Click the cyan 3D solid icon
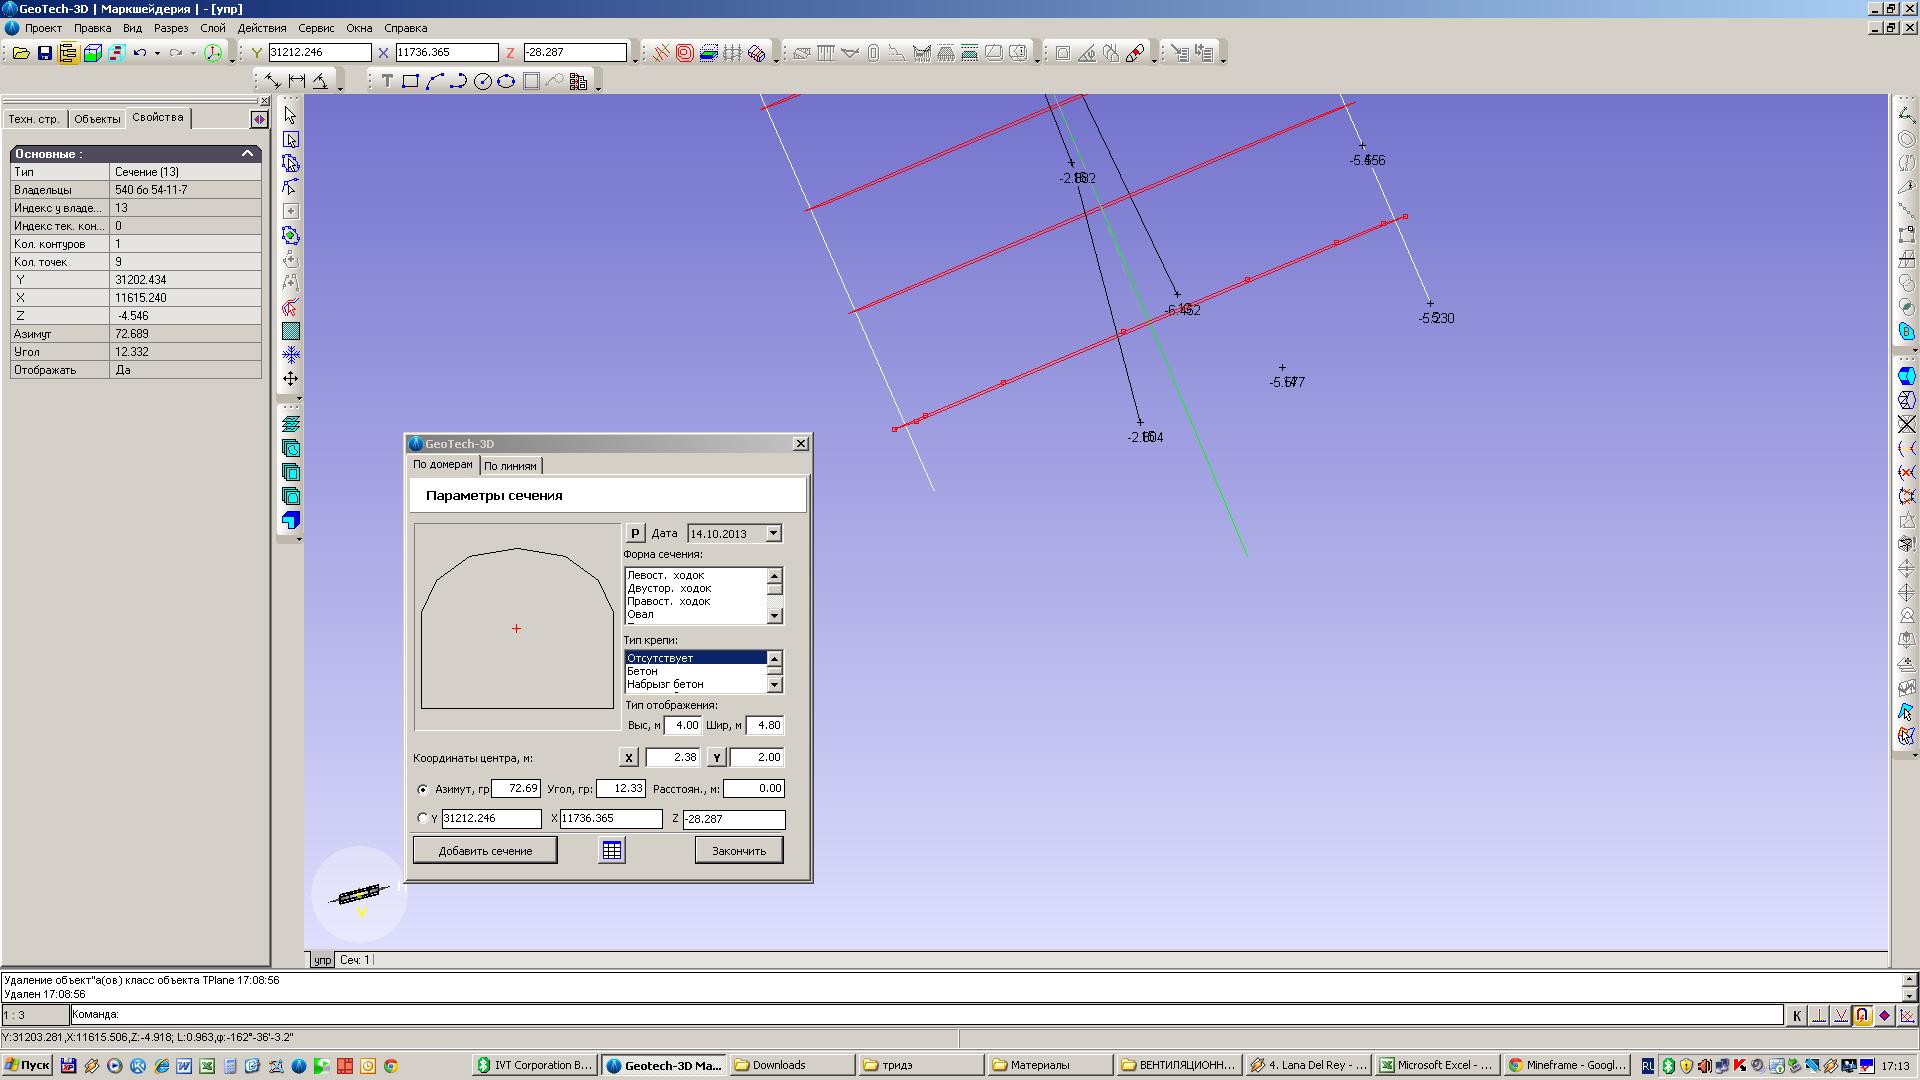 pos(291,520)
